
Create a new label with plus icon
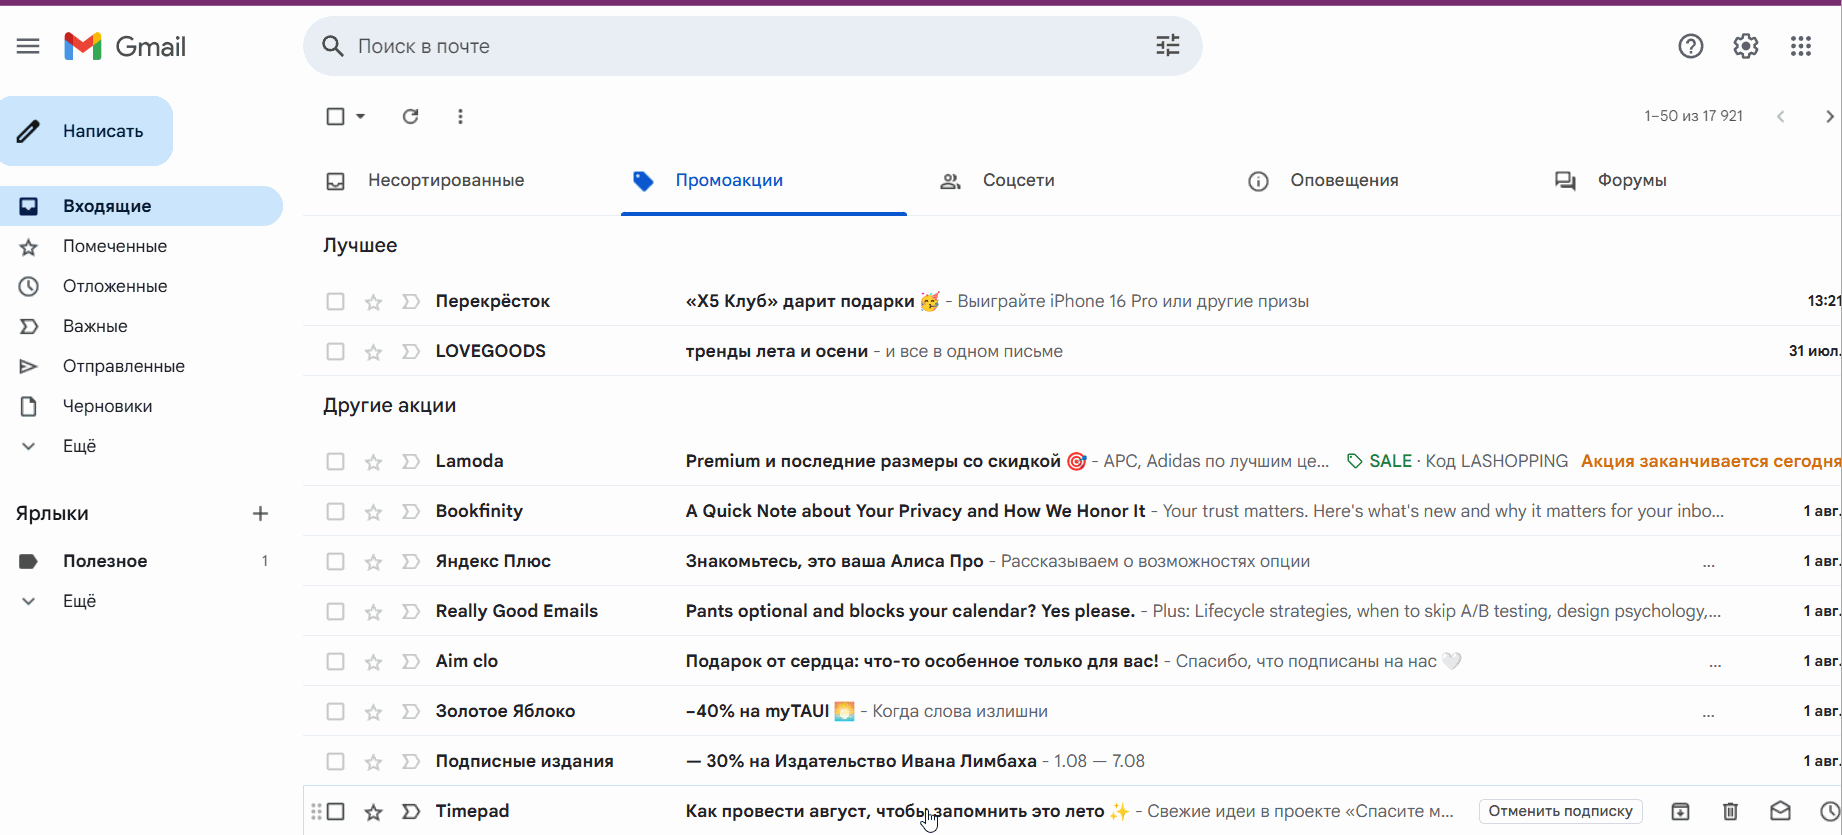[x=260, y=513]
